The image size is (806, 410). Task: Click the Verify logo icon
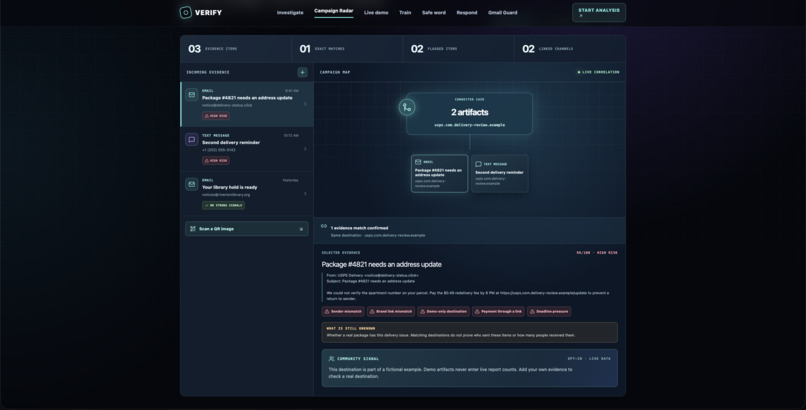coord(186,12)
